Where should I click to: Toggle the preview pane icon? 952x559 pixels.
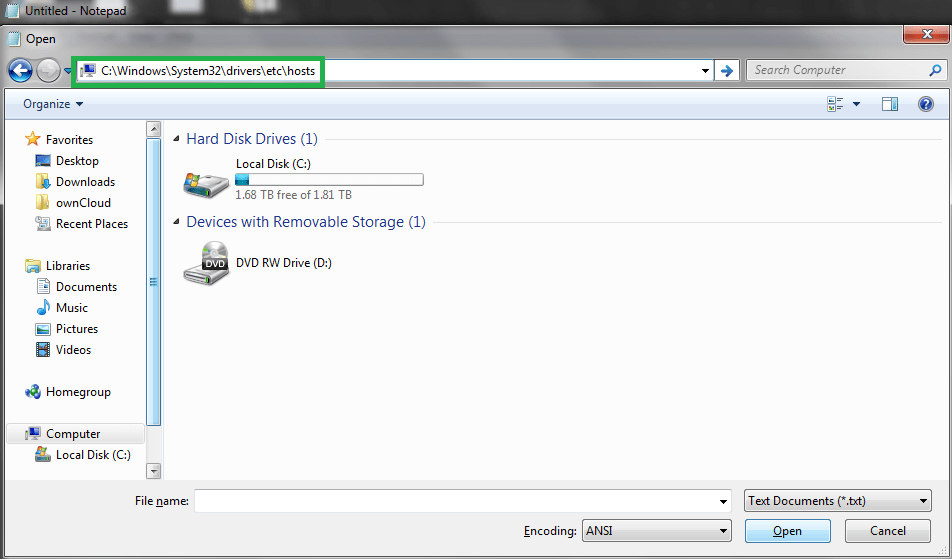(890, 104)
